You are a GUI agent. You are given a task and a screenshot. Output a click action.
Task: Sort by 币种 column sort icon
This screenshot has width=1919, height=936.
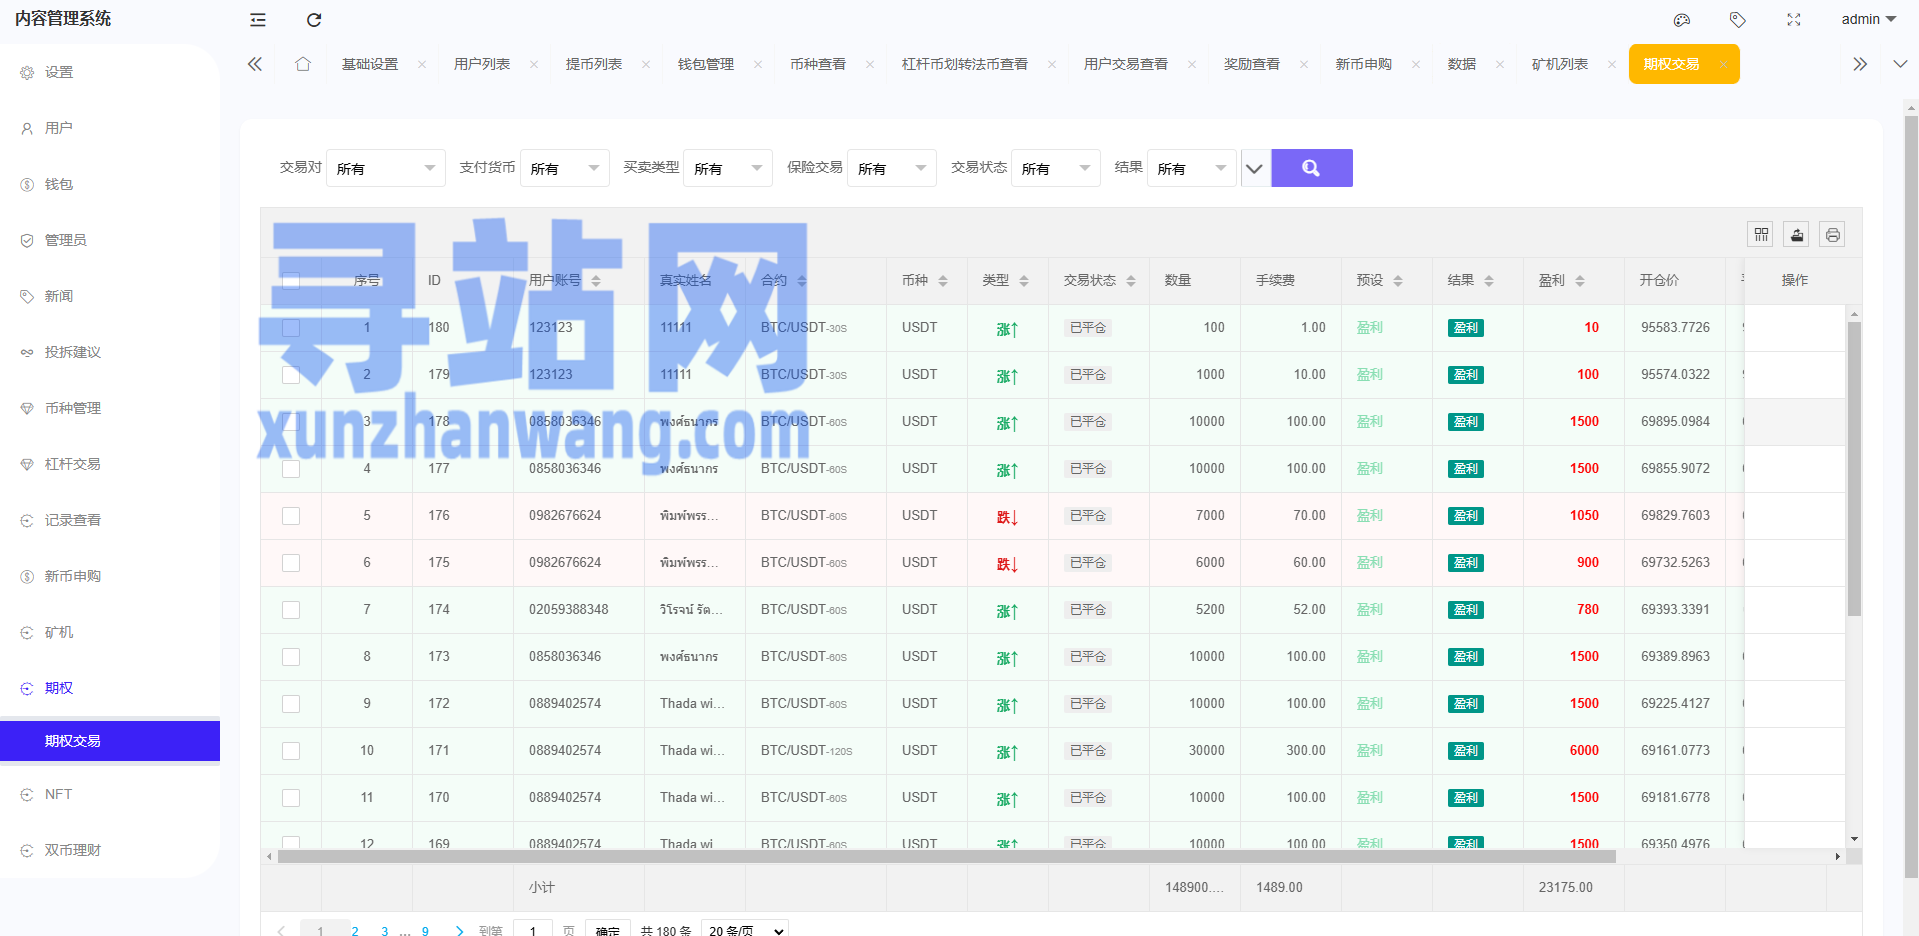[x=943, y=281]
